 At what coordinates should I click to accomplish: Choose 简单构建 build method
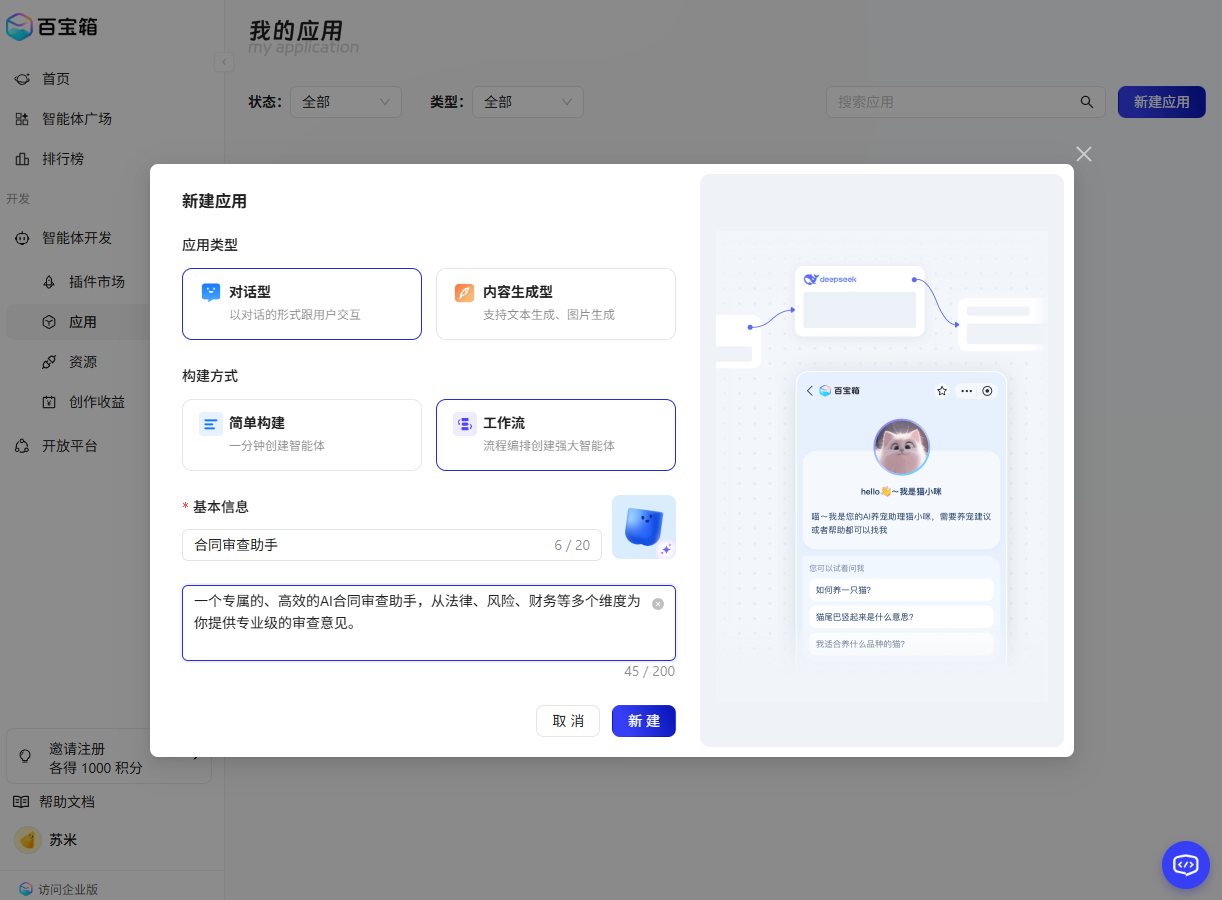pos(302,435)
